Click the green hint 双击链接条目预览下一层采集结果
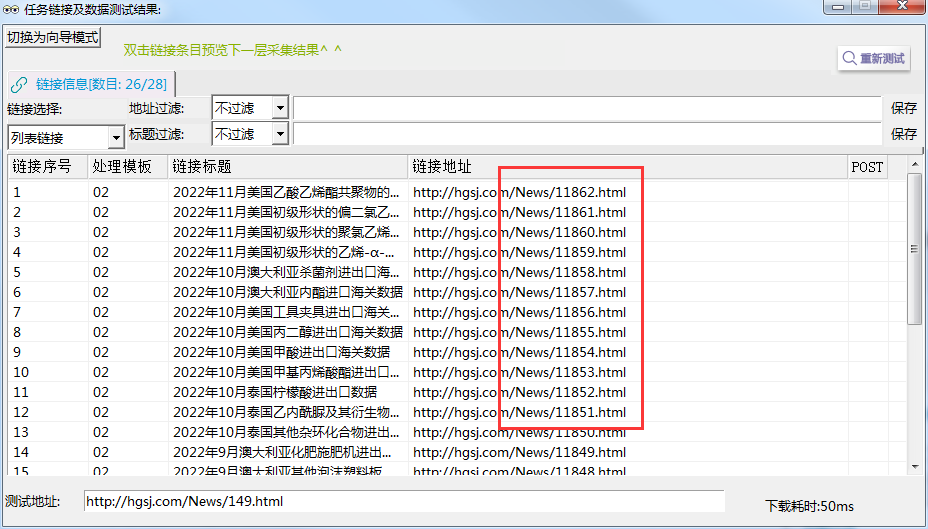This screenshot has height=529, width=928. pos(232,50)
